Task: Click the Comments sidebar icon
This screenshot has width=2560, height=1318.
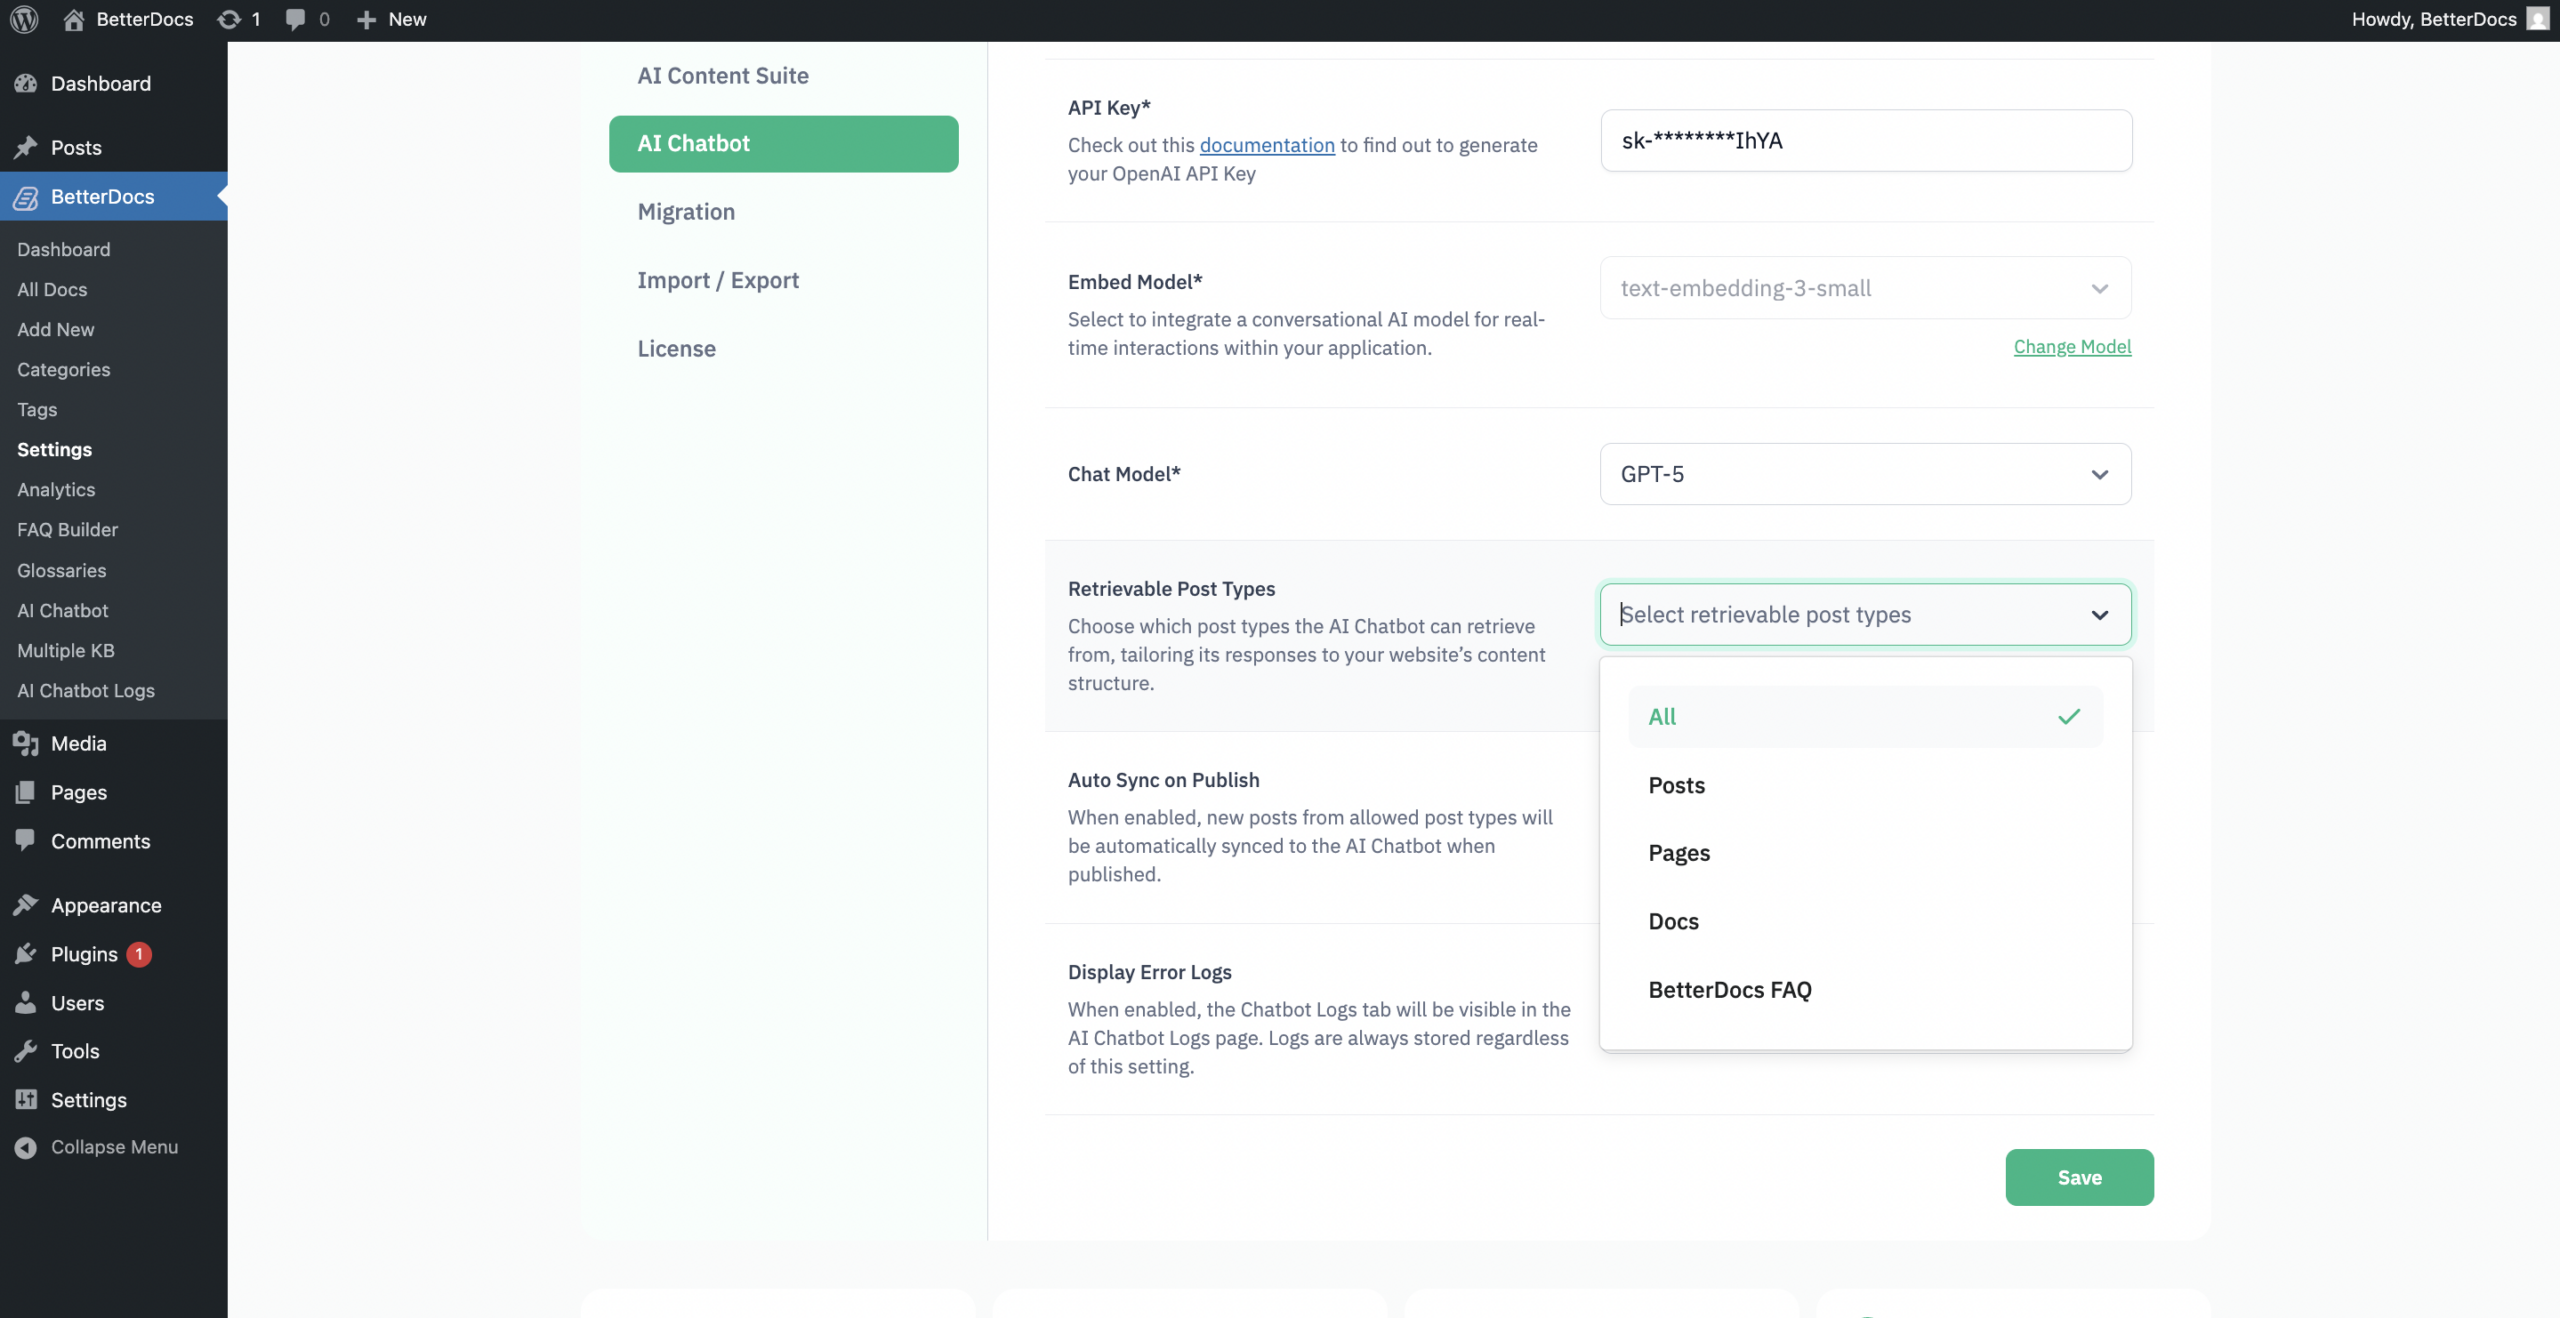Action: click(x=26, y=841)
